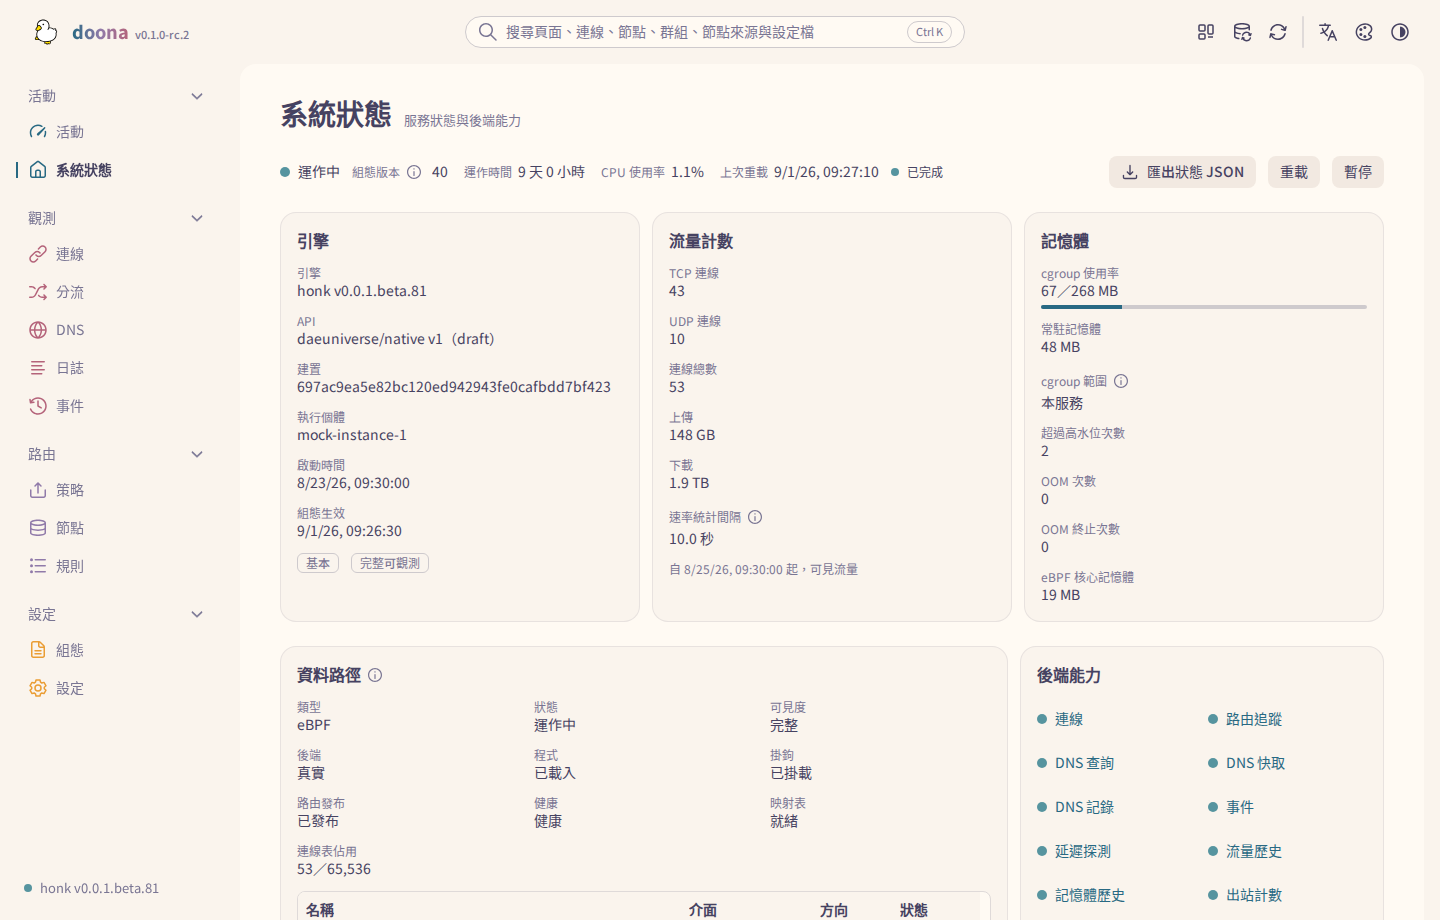The width and height of the screenshot is (1440, 920).
Task: Open 組態 config page
Action: pos(116,650)
